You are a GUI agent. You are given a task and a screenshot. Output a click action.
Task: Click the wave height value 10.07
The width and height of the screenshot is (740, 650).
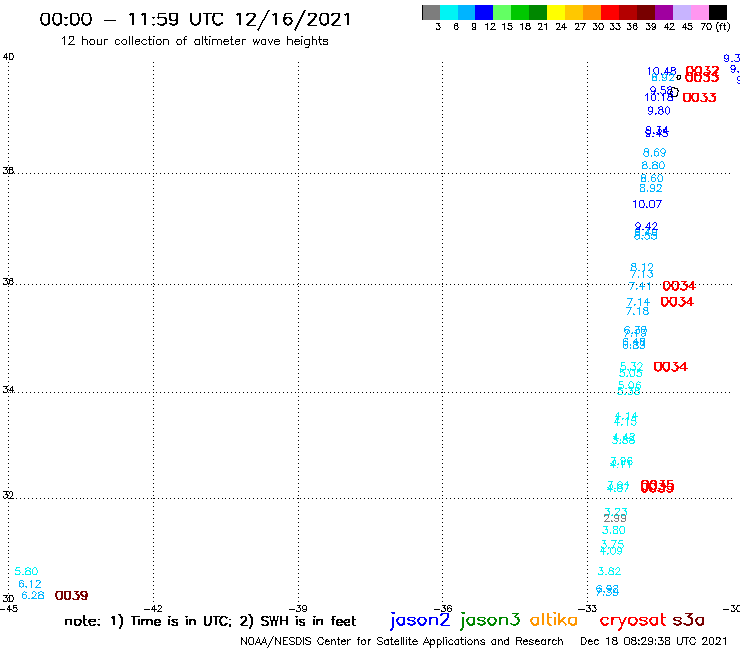[647, 204]
